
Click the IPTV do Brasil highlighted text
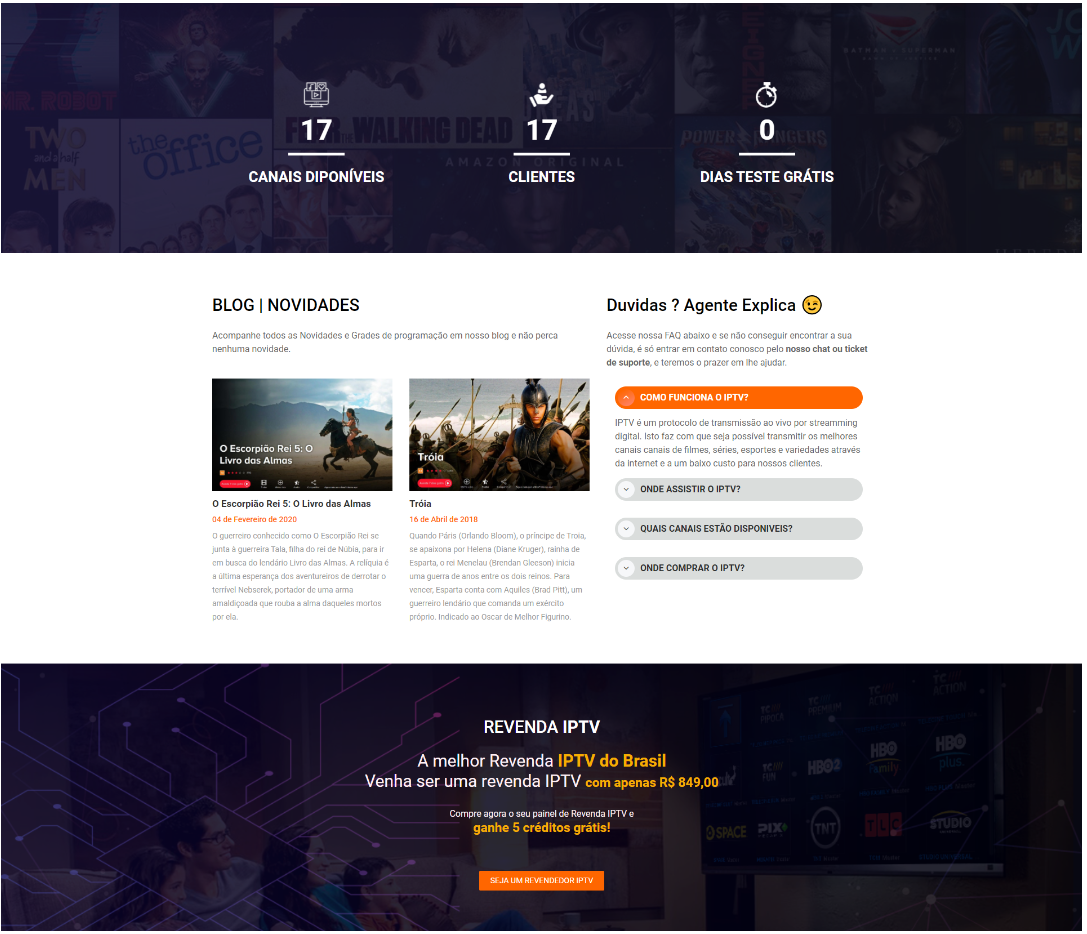click(x=611, y=761)
